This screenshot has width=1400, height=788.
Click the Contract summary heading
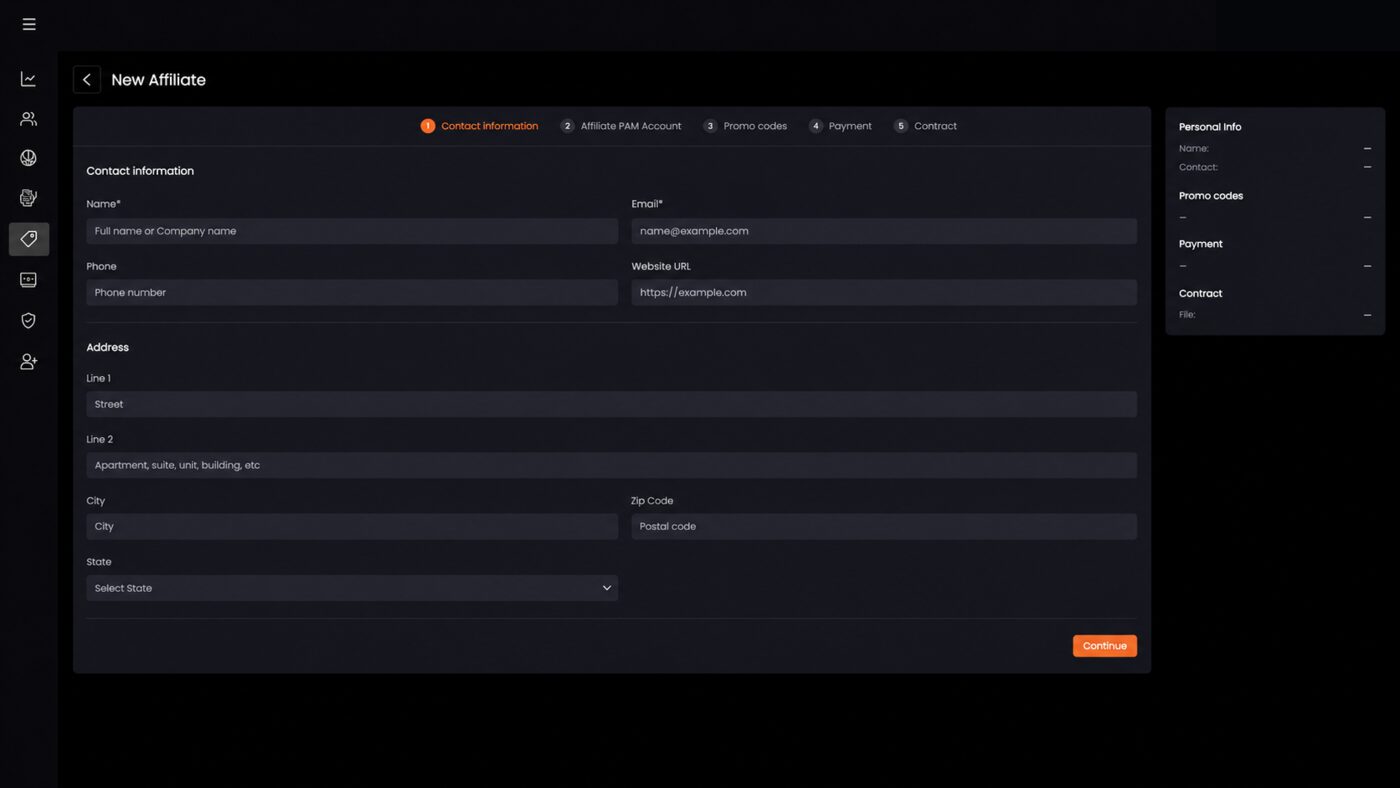pyautogui.click(x=1201, y=293)
